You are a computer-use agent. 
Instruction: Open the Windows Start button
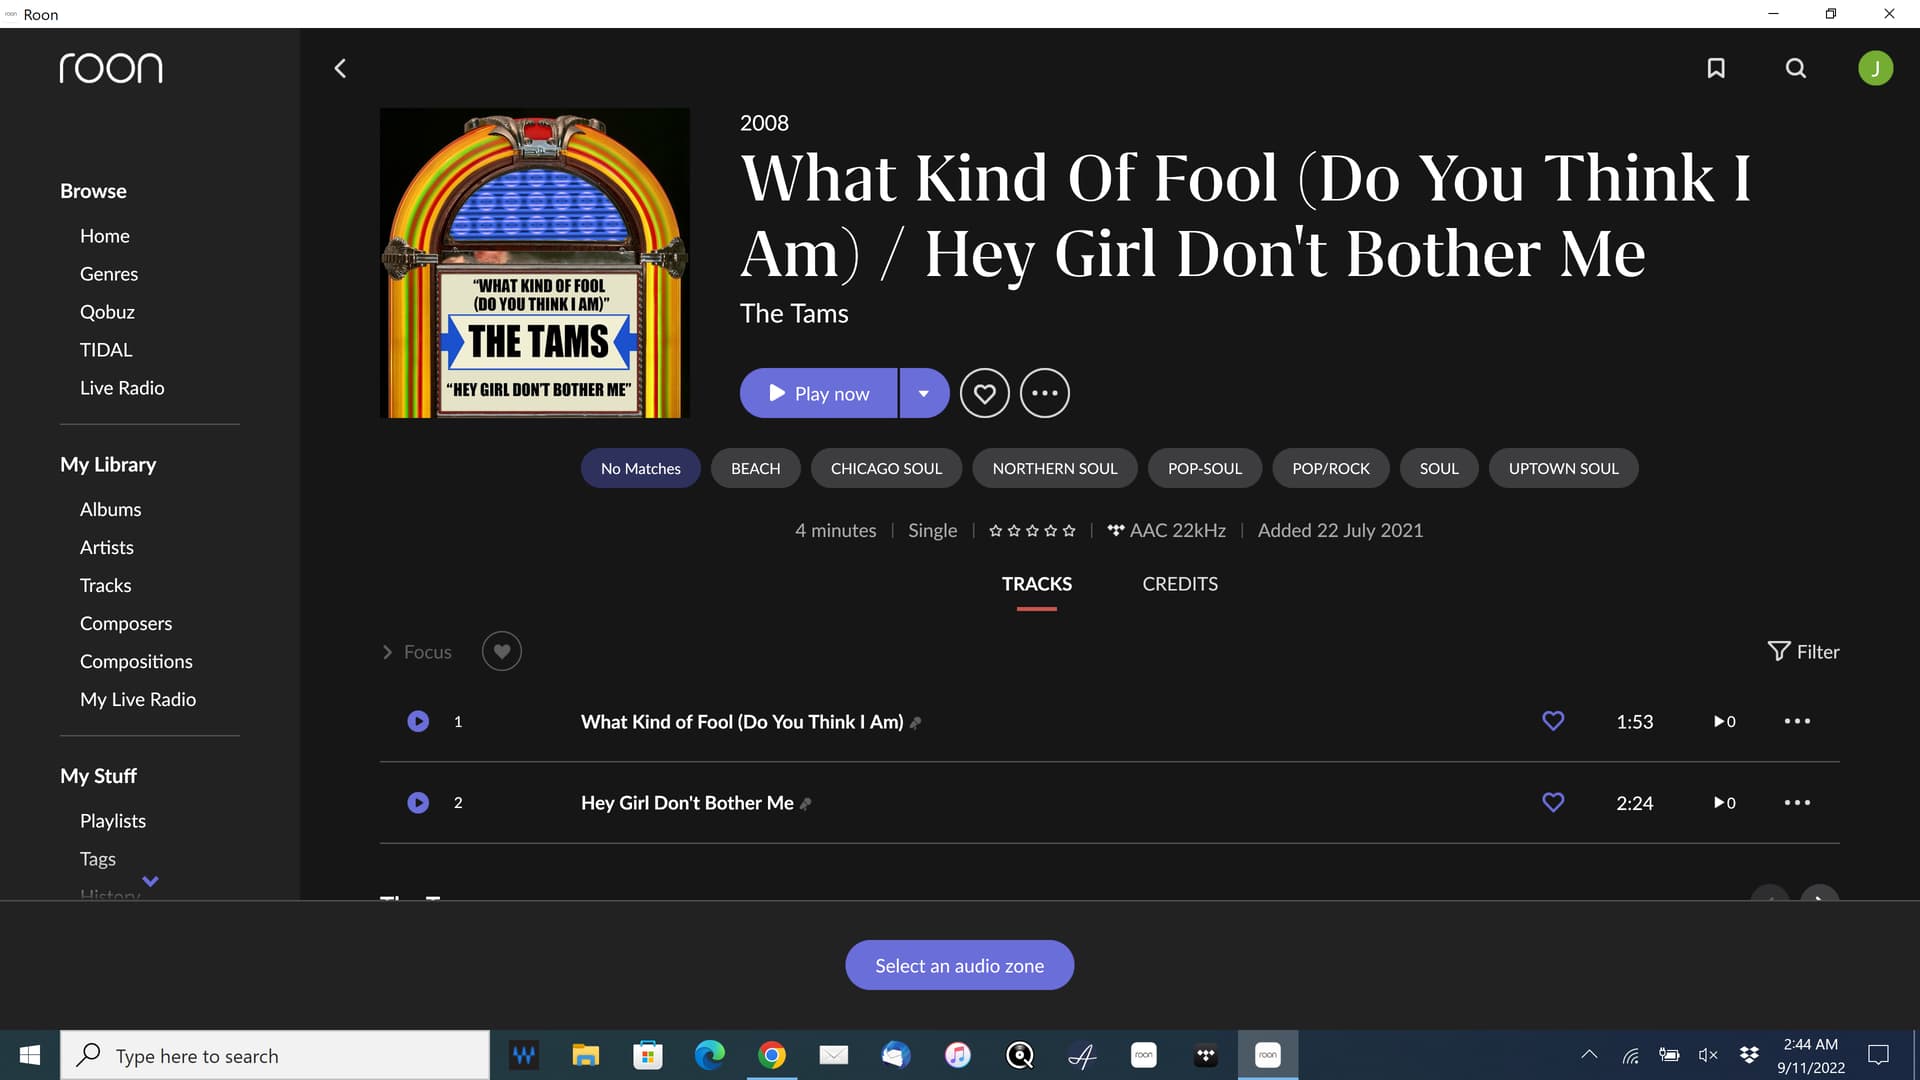(x=30, y=1055)
